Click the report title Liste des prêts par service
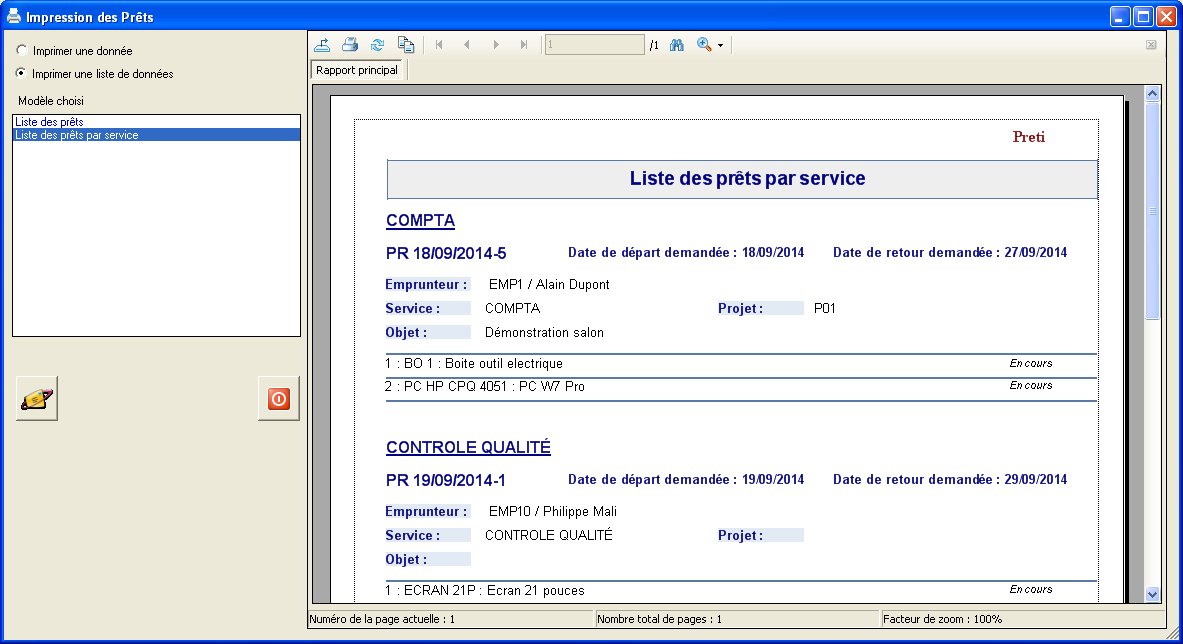The height and width of the screenshot is (644, 1183). point(748,179)
